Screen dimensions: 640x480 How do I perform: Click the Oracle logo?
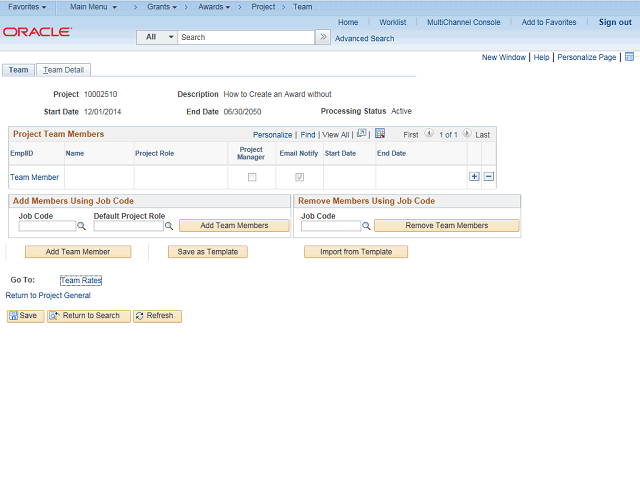coord(38,32)
